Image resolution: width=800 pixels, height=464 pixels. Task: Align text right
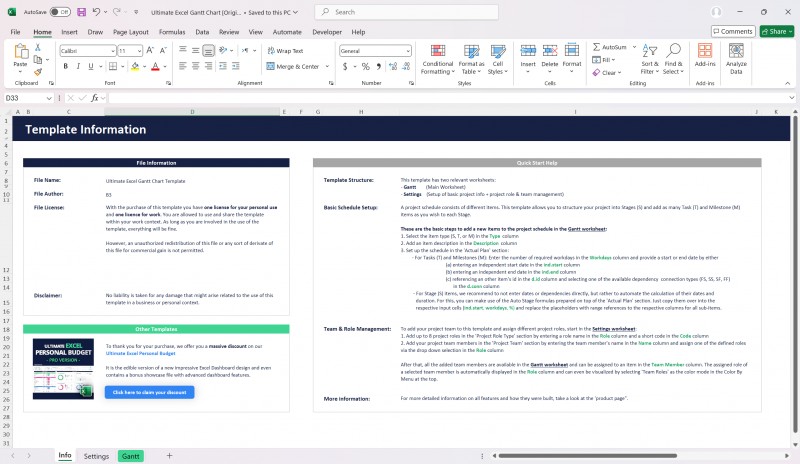tap(208, 66)
